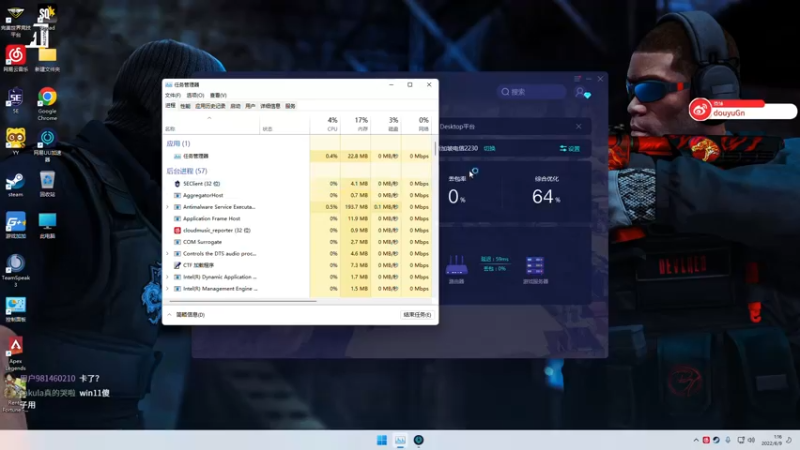Open the 回收站 recycle bin icon
The width and height of the screenshot is (800, 450).
click(47, 185)
